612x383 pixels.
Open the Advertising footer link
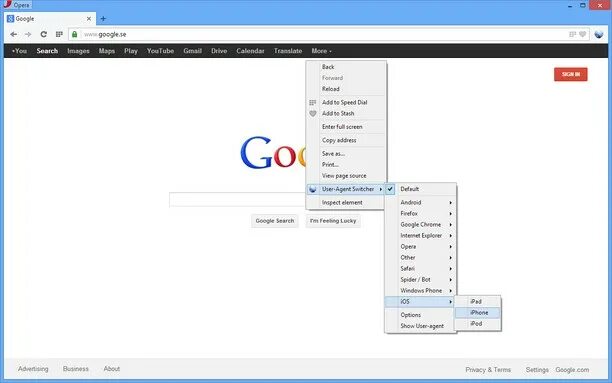[x=33, y=369]
